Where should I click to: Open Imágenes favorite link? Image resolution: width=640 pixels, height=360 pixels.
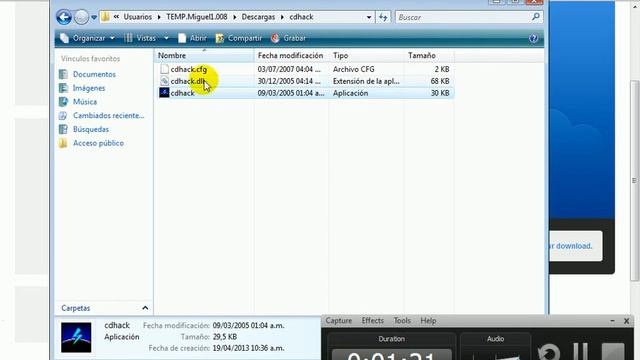pos(89,88)
